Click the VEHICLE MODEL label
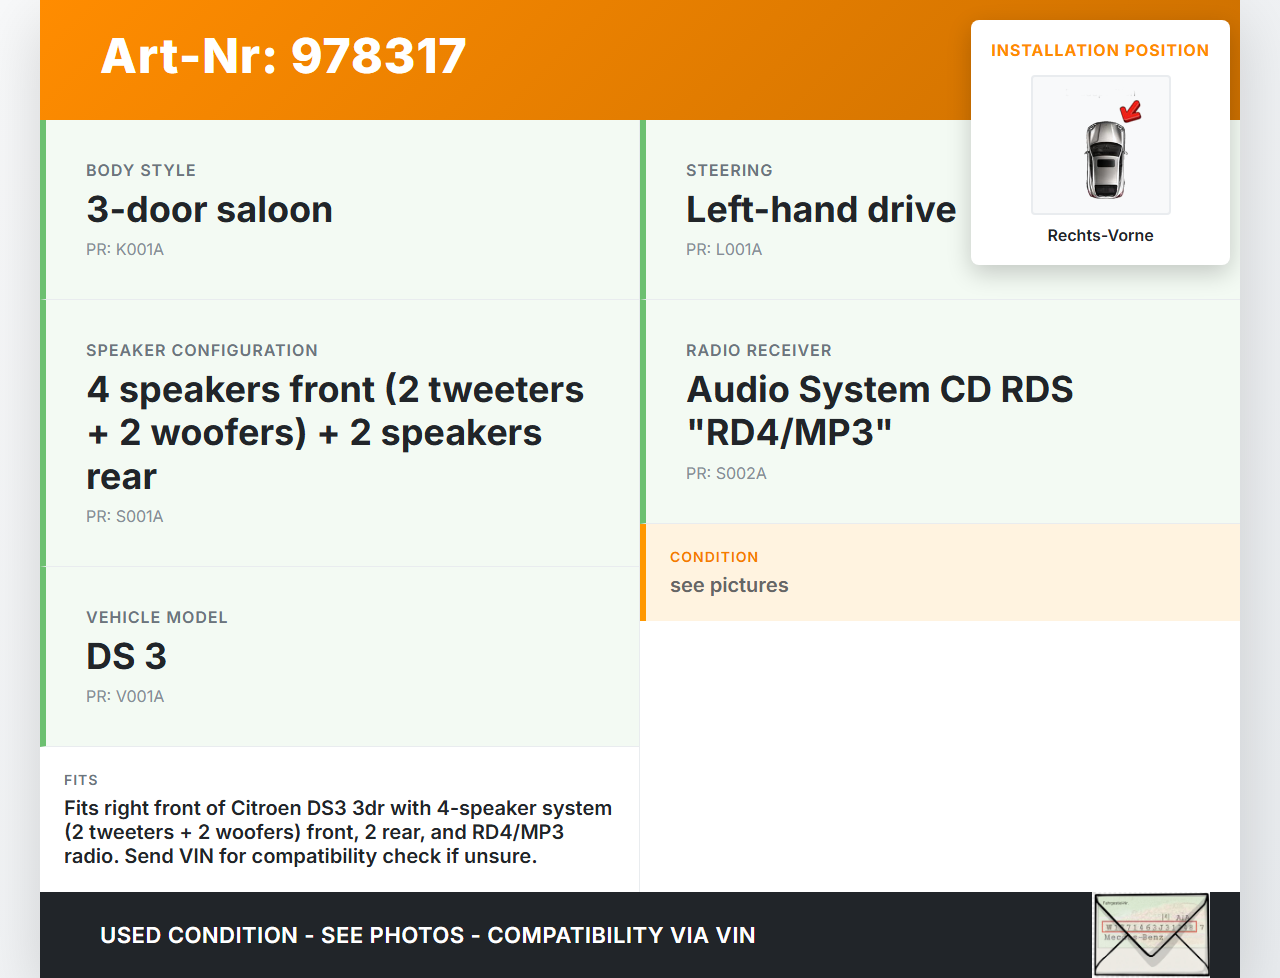This screenshot has width=1280, height=978. pyautogui.click(x=157, y=618)
